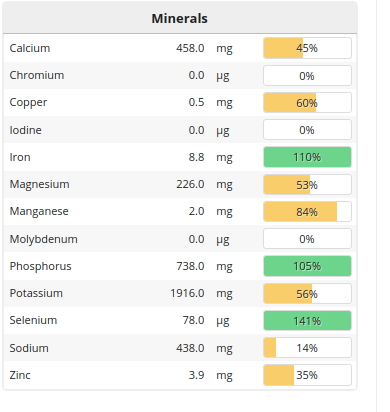Click the Iron 110% green bar
390x412 pixels.
coord(307,157)
